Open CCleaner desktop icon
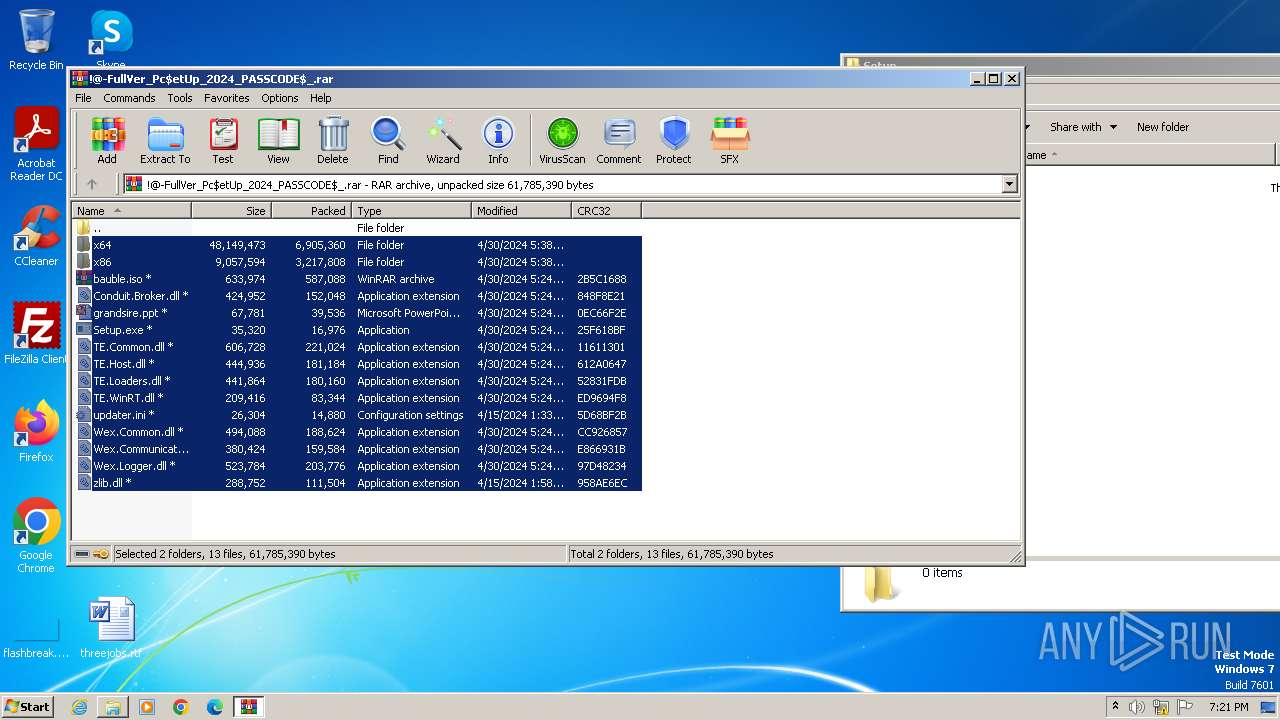 point(36,236)
